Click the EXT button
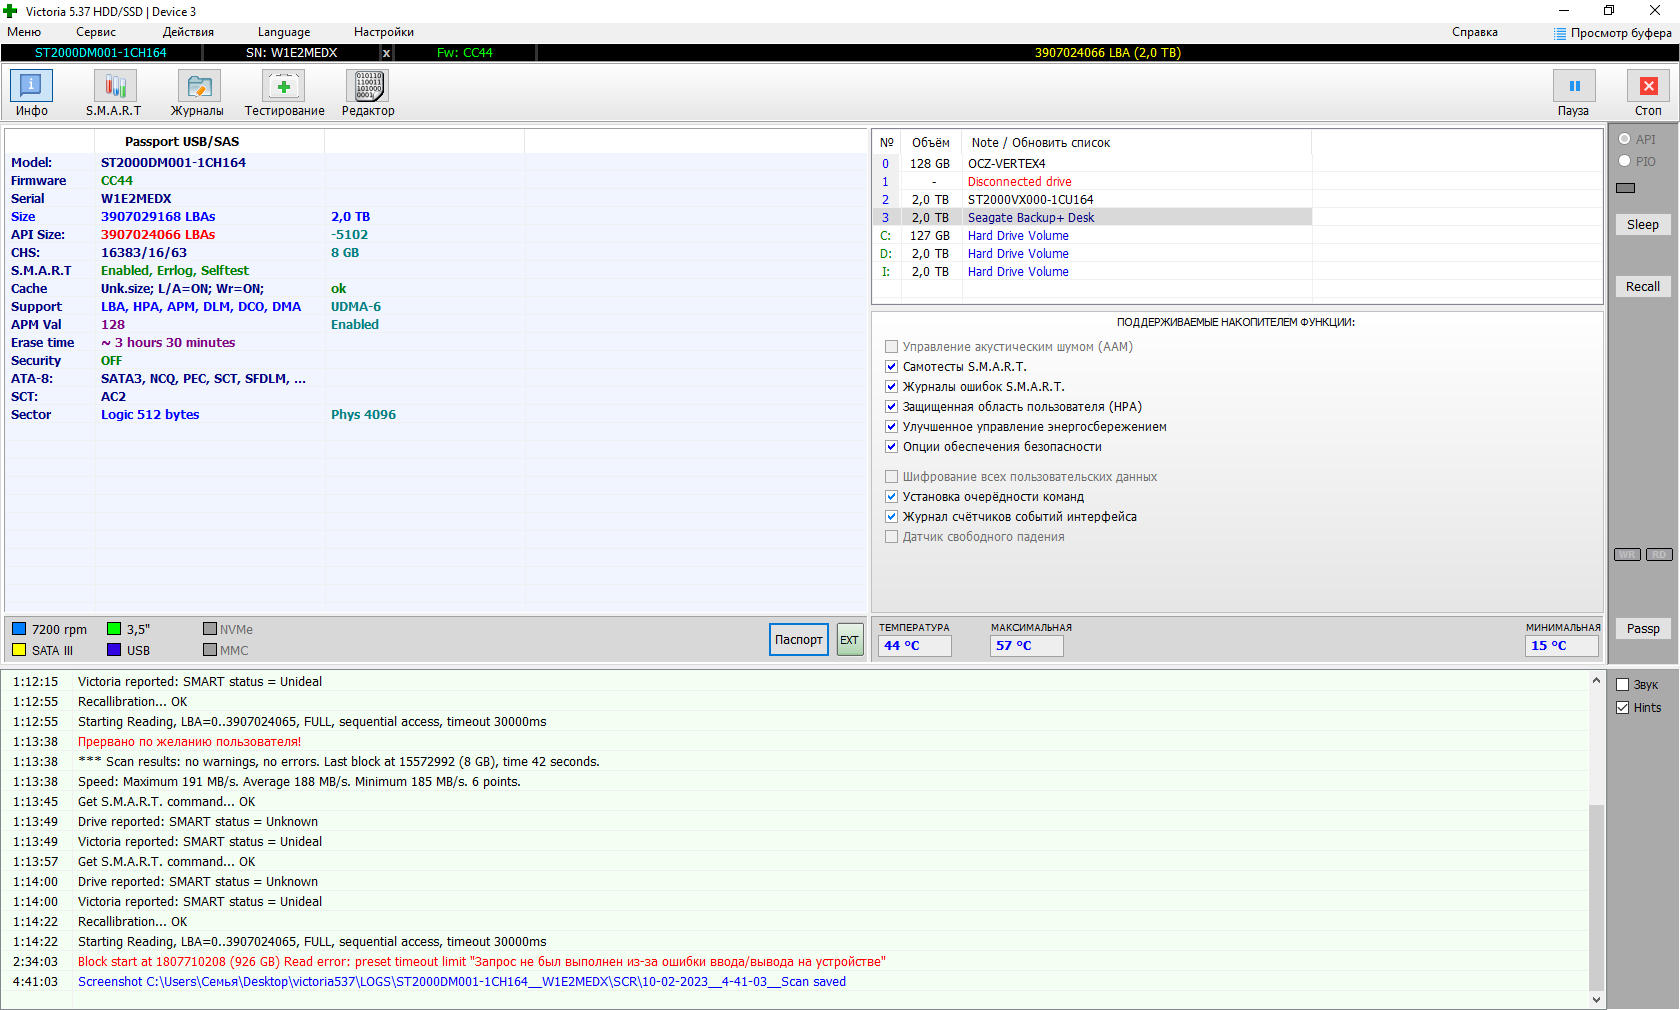This screenshot has width=1680, height=1010. point(849,640)
